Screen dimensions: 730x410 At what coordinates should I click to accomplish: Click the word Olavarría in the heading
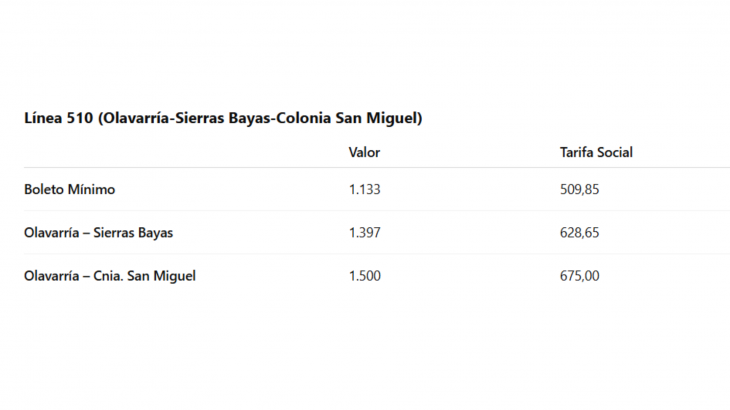pyautogui.click(x=136, y=118)
